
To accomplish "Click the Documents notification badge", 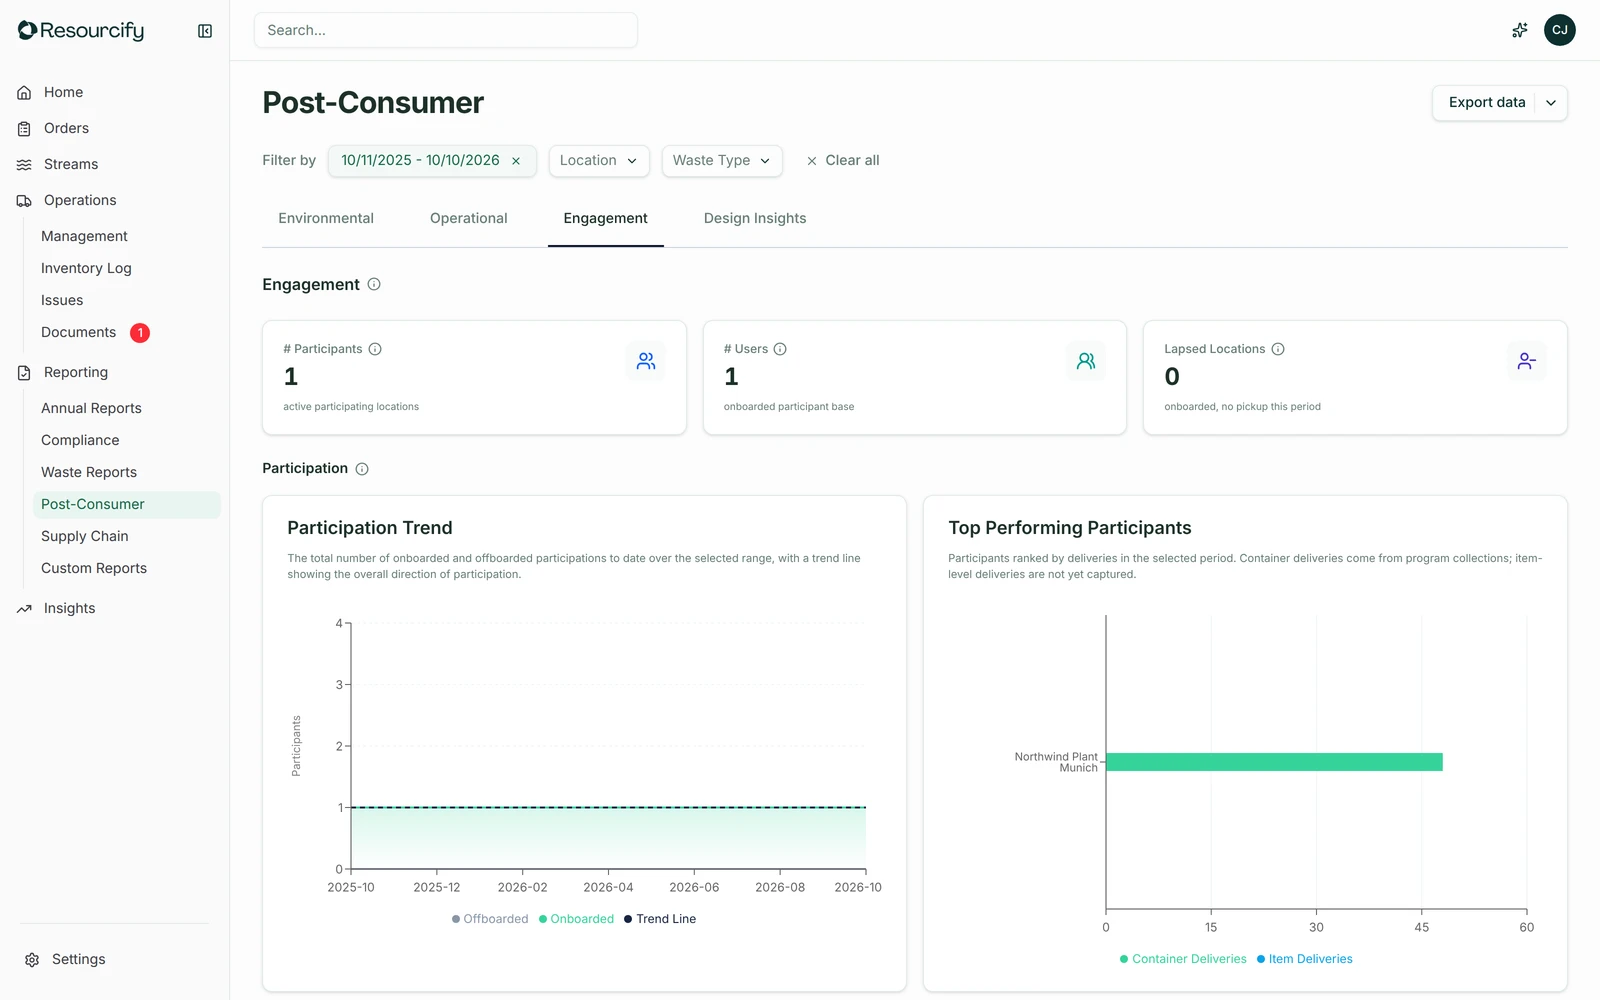I will [x=140, y=332].
